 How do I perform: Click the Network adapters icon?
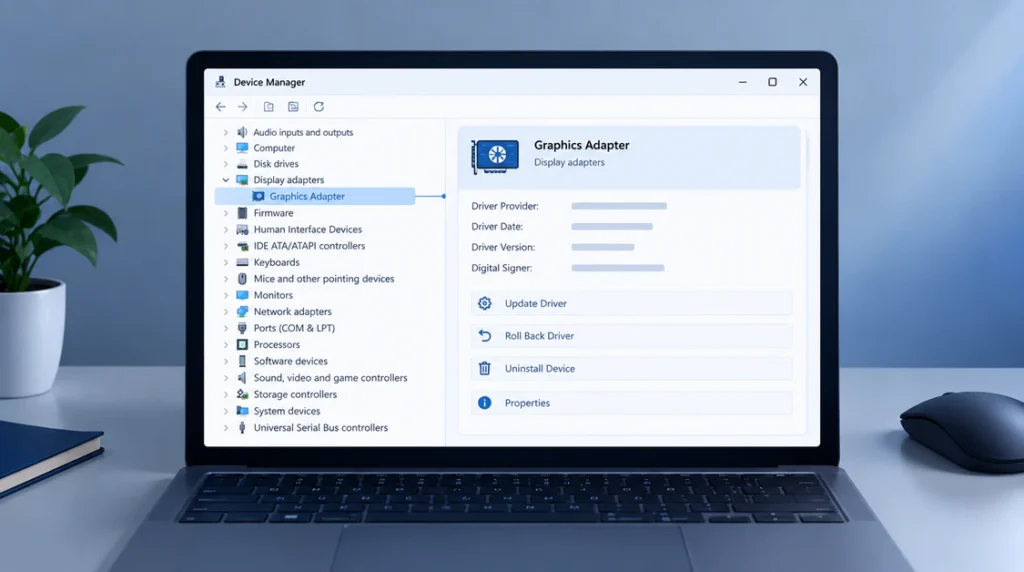click(x=242, y=311)
